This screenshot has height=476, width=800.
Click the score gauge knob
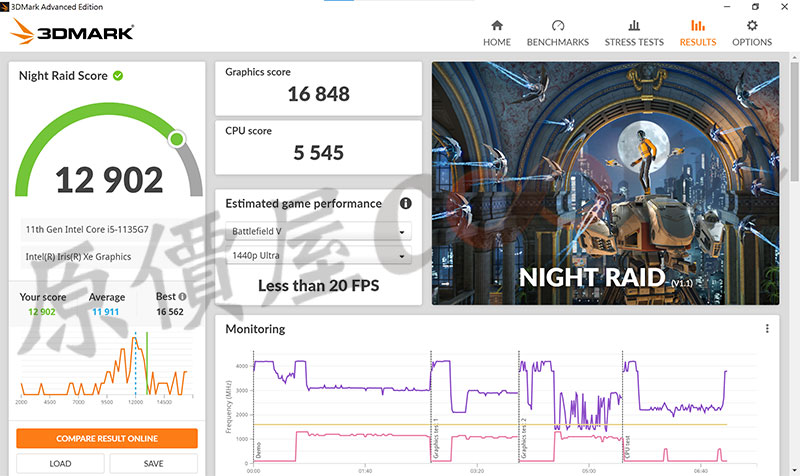[177, 139]
